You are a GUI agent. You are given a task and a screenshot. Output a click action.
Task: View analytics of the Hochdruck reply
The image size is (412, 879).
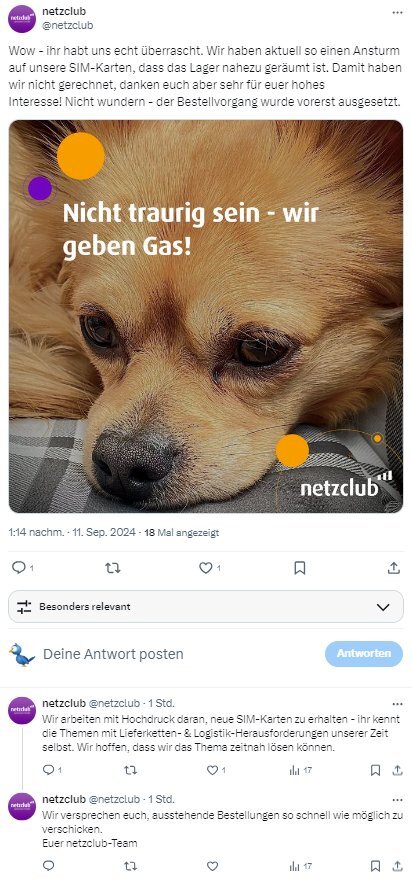294,770
